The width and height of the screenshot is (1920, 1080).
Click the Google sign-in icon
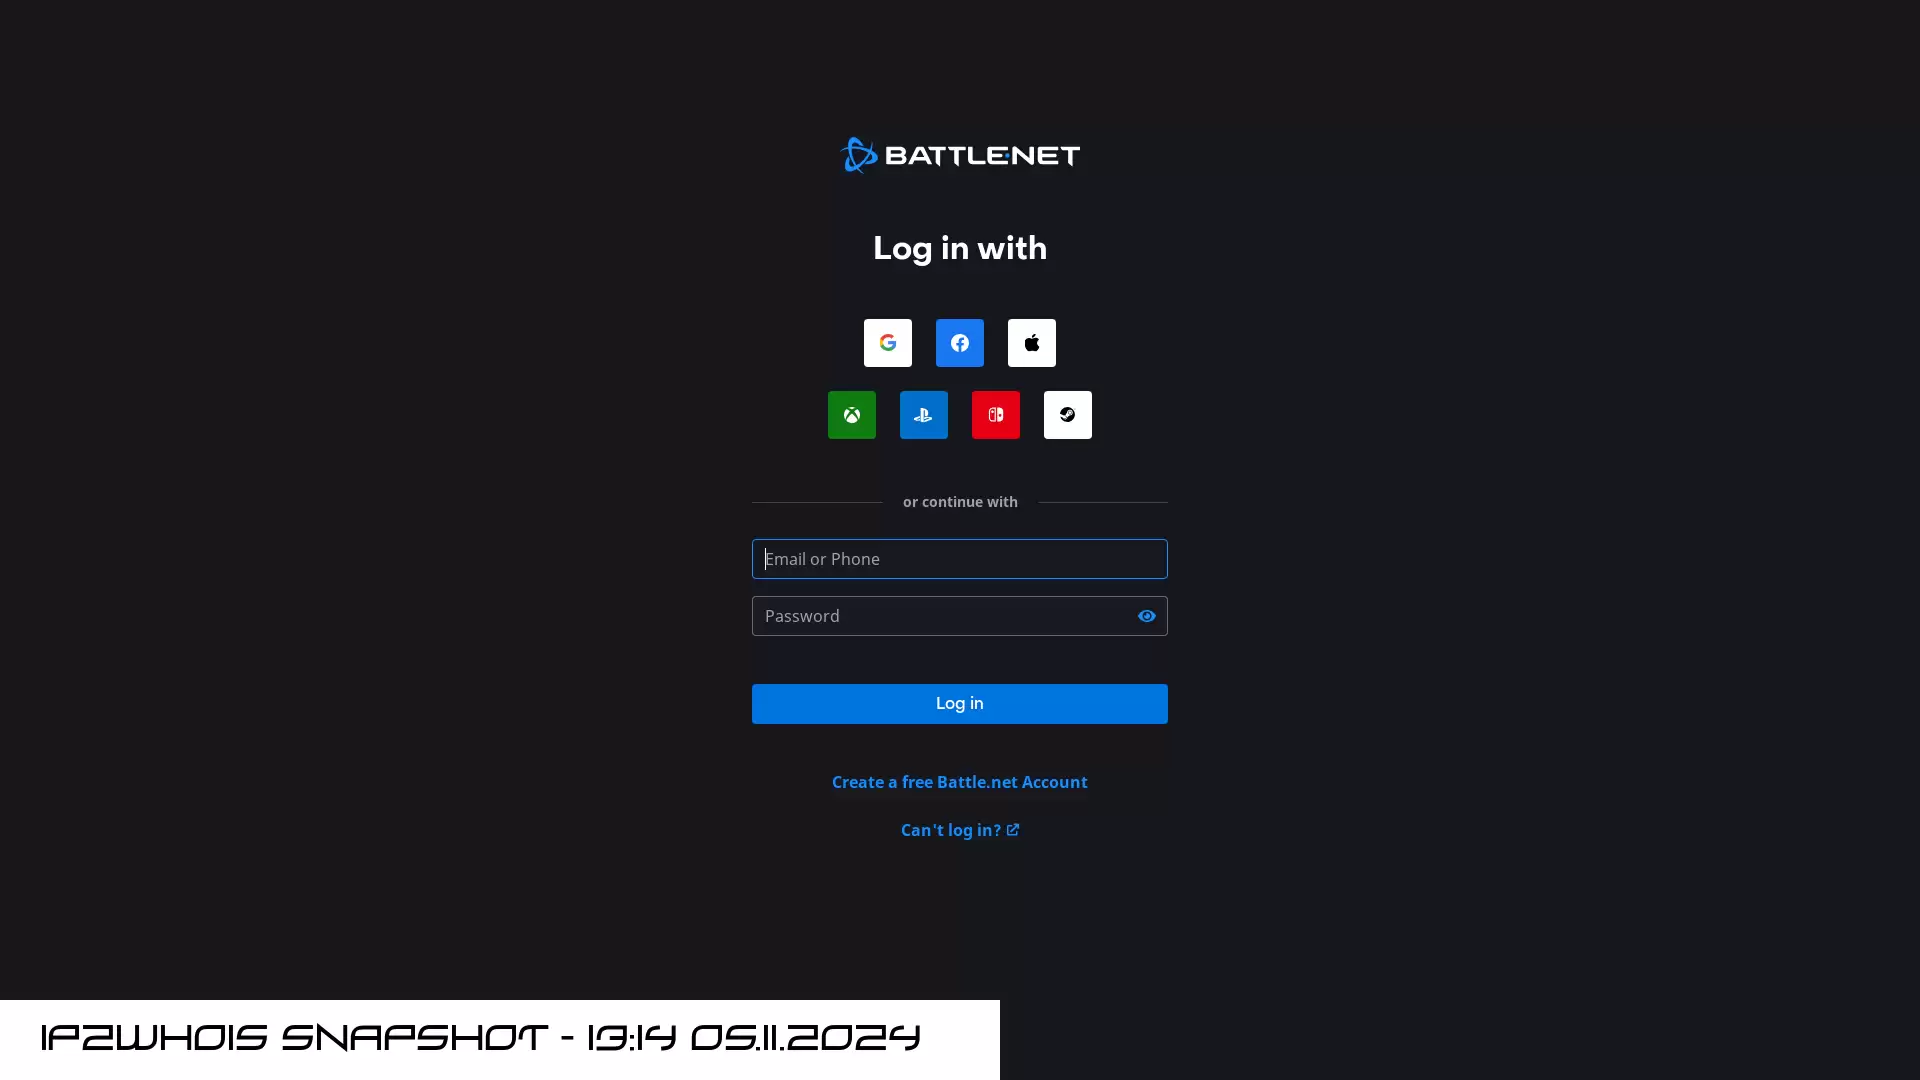coord(887,343)
